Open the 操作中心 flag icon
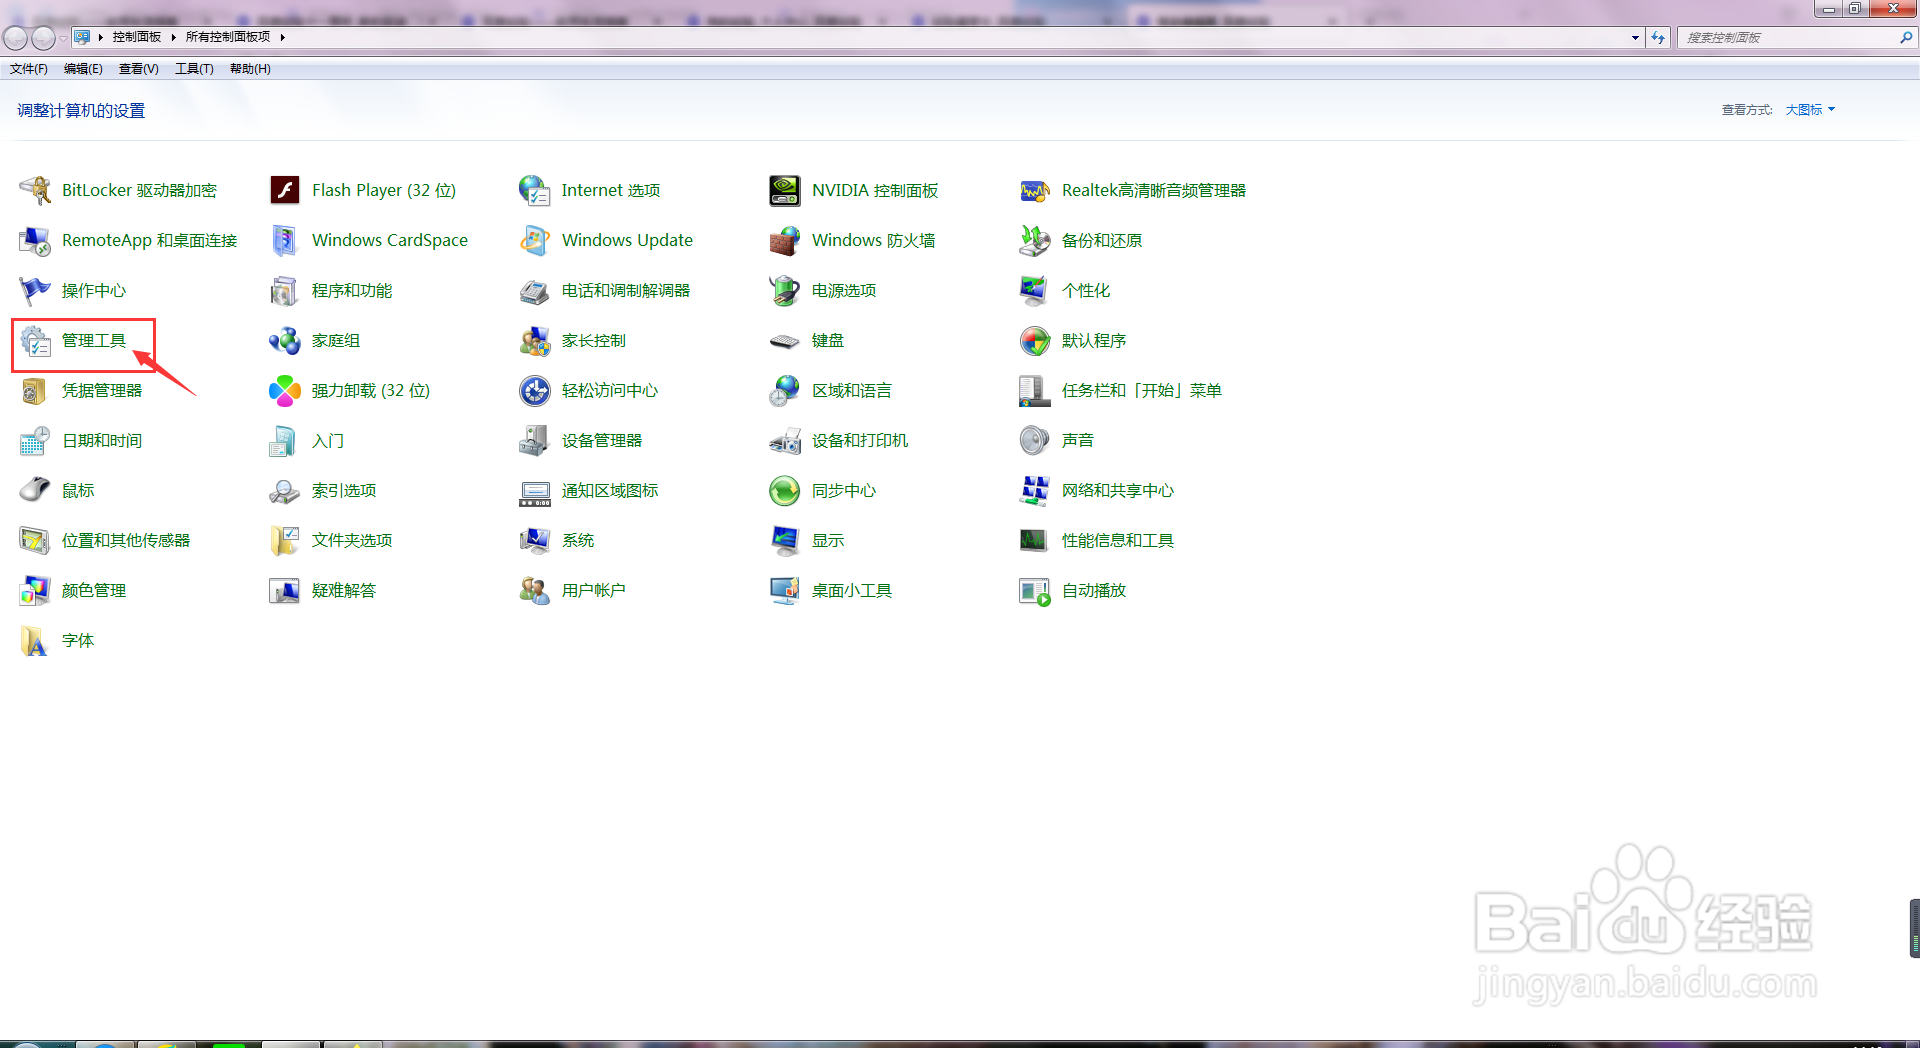The height and width of the screenshot is (1048, 1920). pyautogui.click(x=35, y=290)
